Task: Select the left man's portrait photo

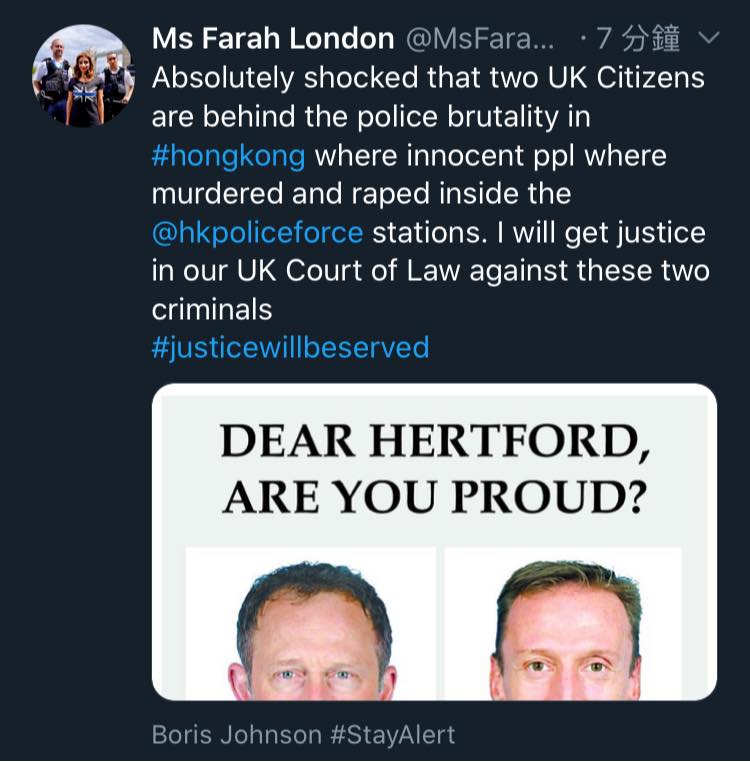Action: pyautogui.click(x=311, y=623)
